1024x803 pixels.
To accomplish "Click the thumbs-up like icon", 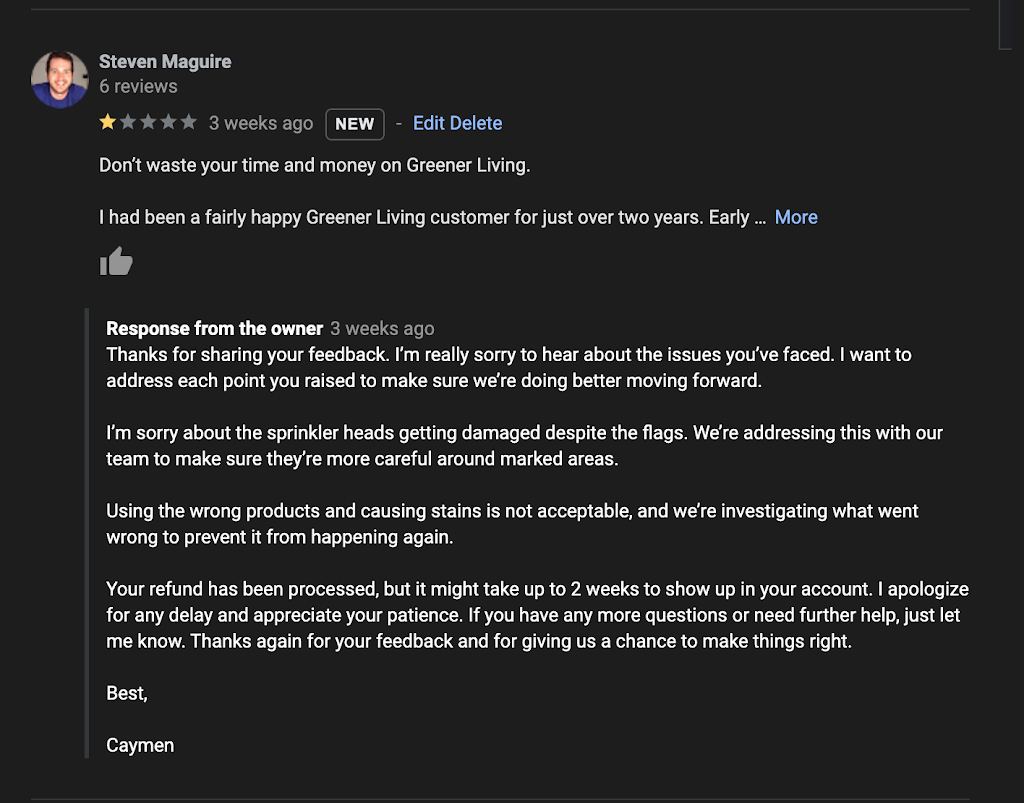I will 116,262.
